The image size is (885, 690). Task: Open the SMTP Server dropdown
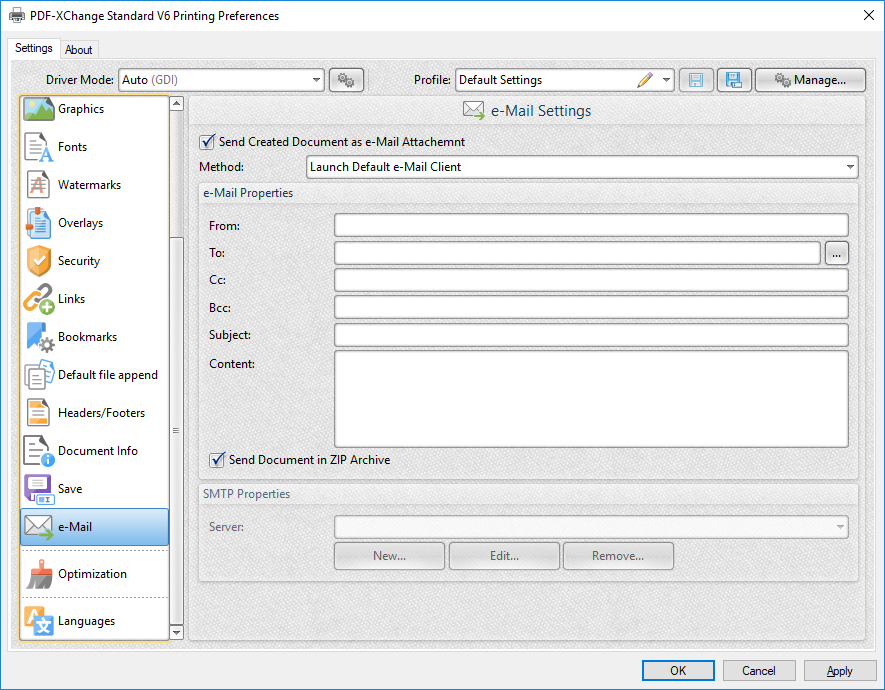point(591,527)
